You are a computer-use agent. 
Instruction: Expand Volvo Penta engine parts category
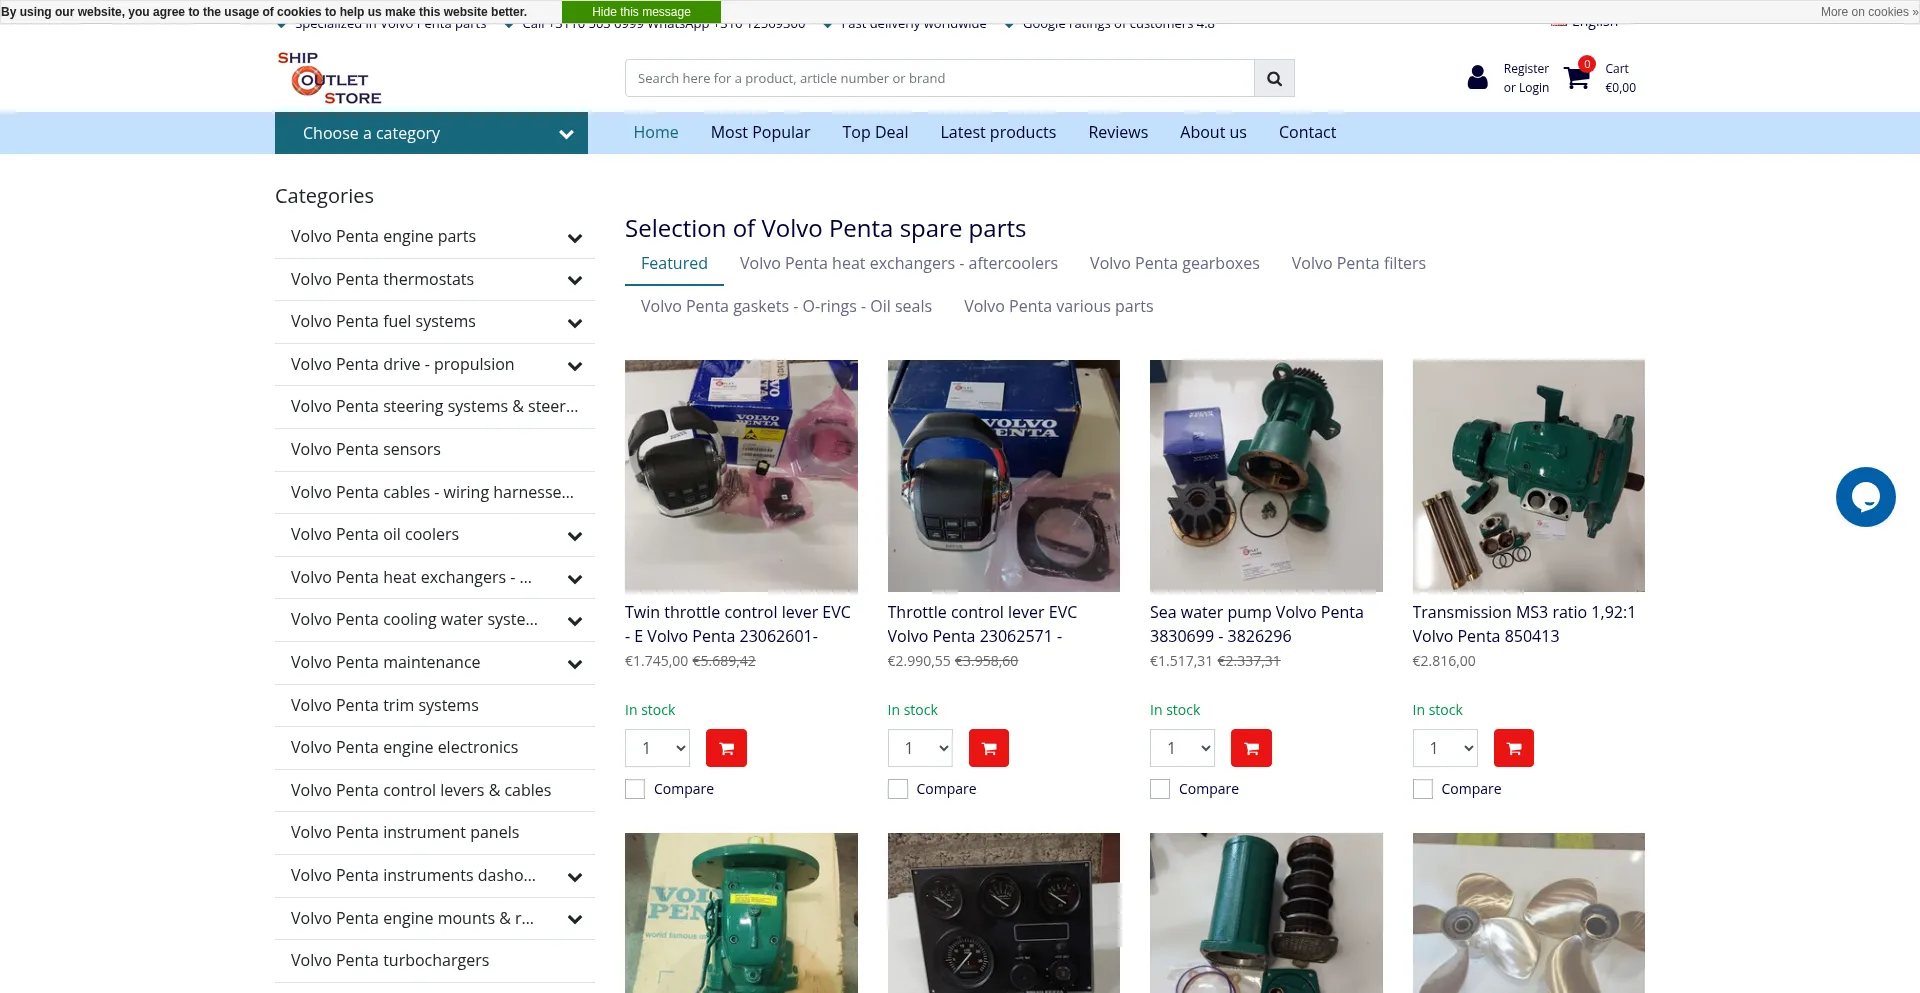pos(575,238)
